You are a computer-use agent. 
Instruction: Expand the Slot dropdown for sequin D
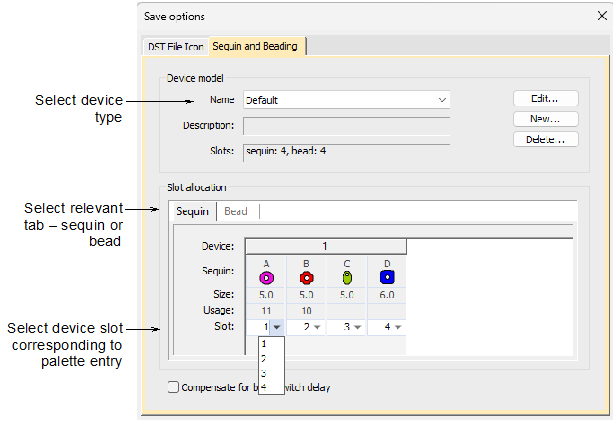coord(398,327)
